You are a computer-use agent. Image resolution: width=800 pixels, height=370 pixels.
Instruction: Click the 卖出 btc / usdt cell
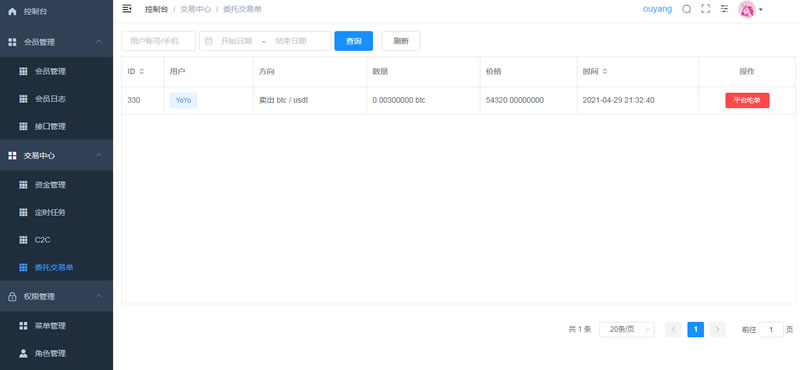pyautogui.click(x=283, y=101)
